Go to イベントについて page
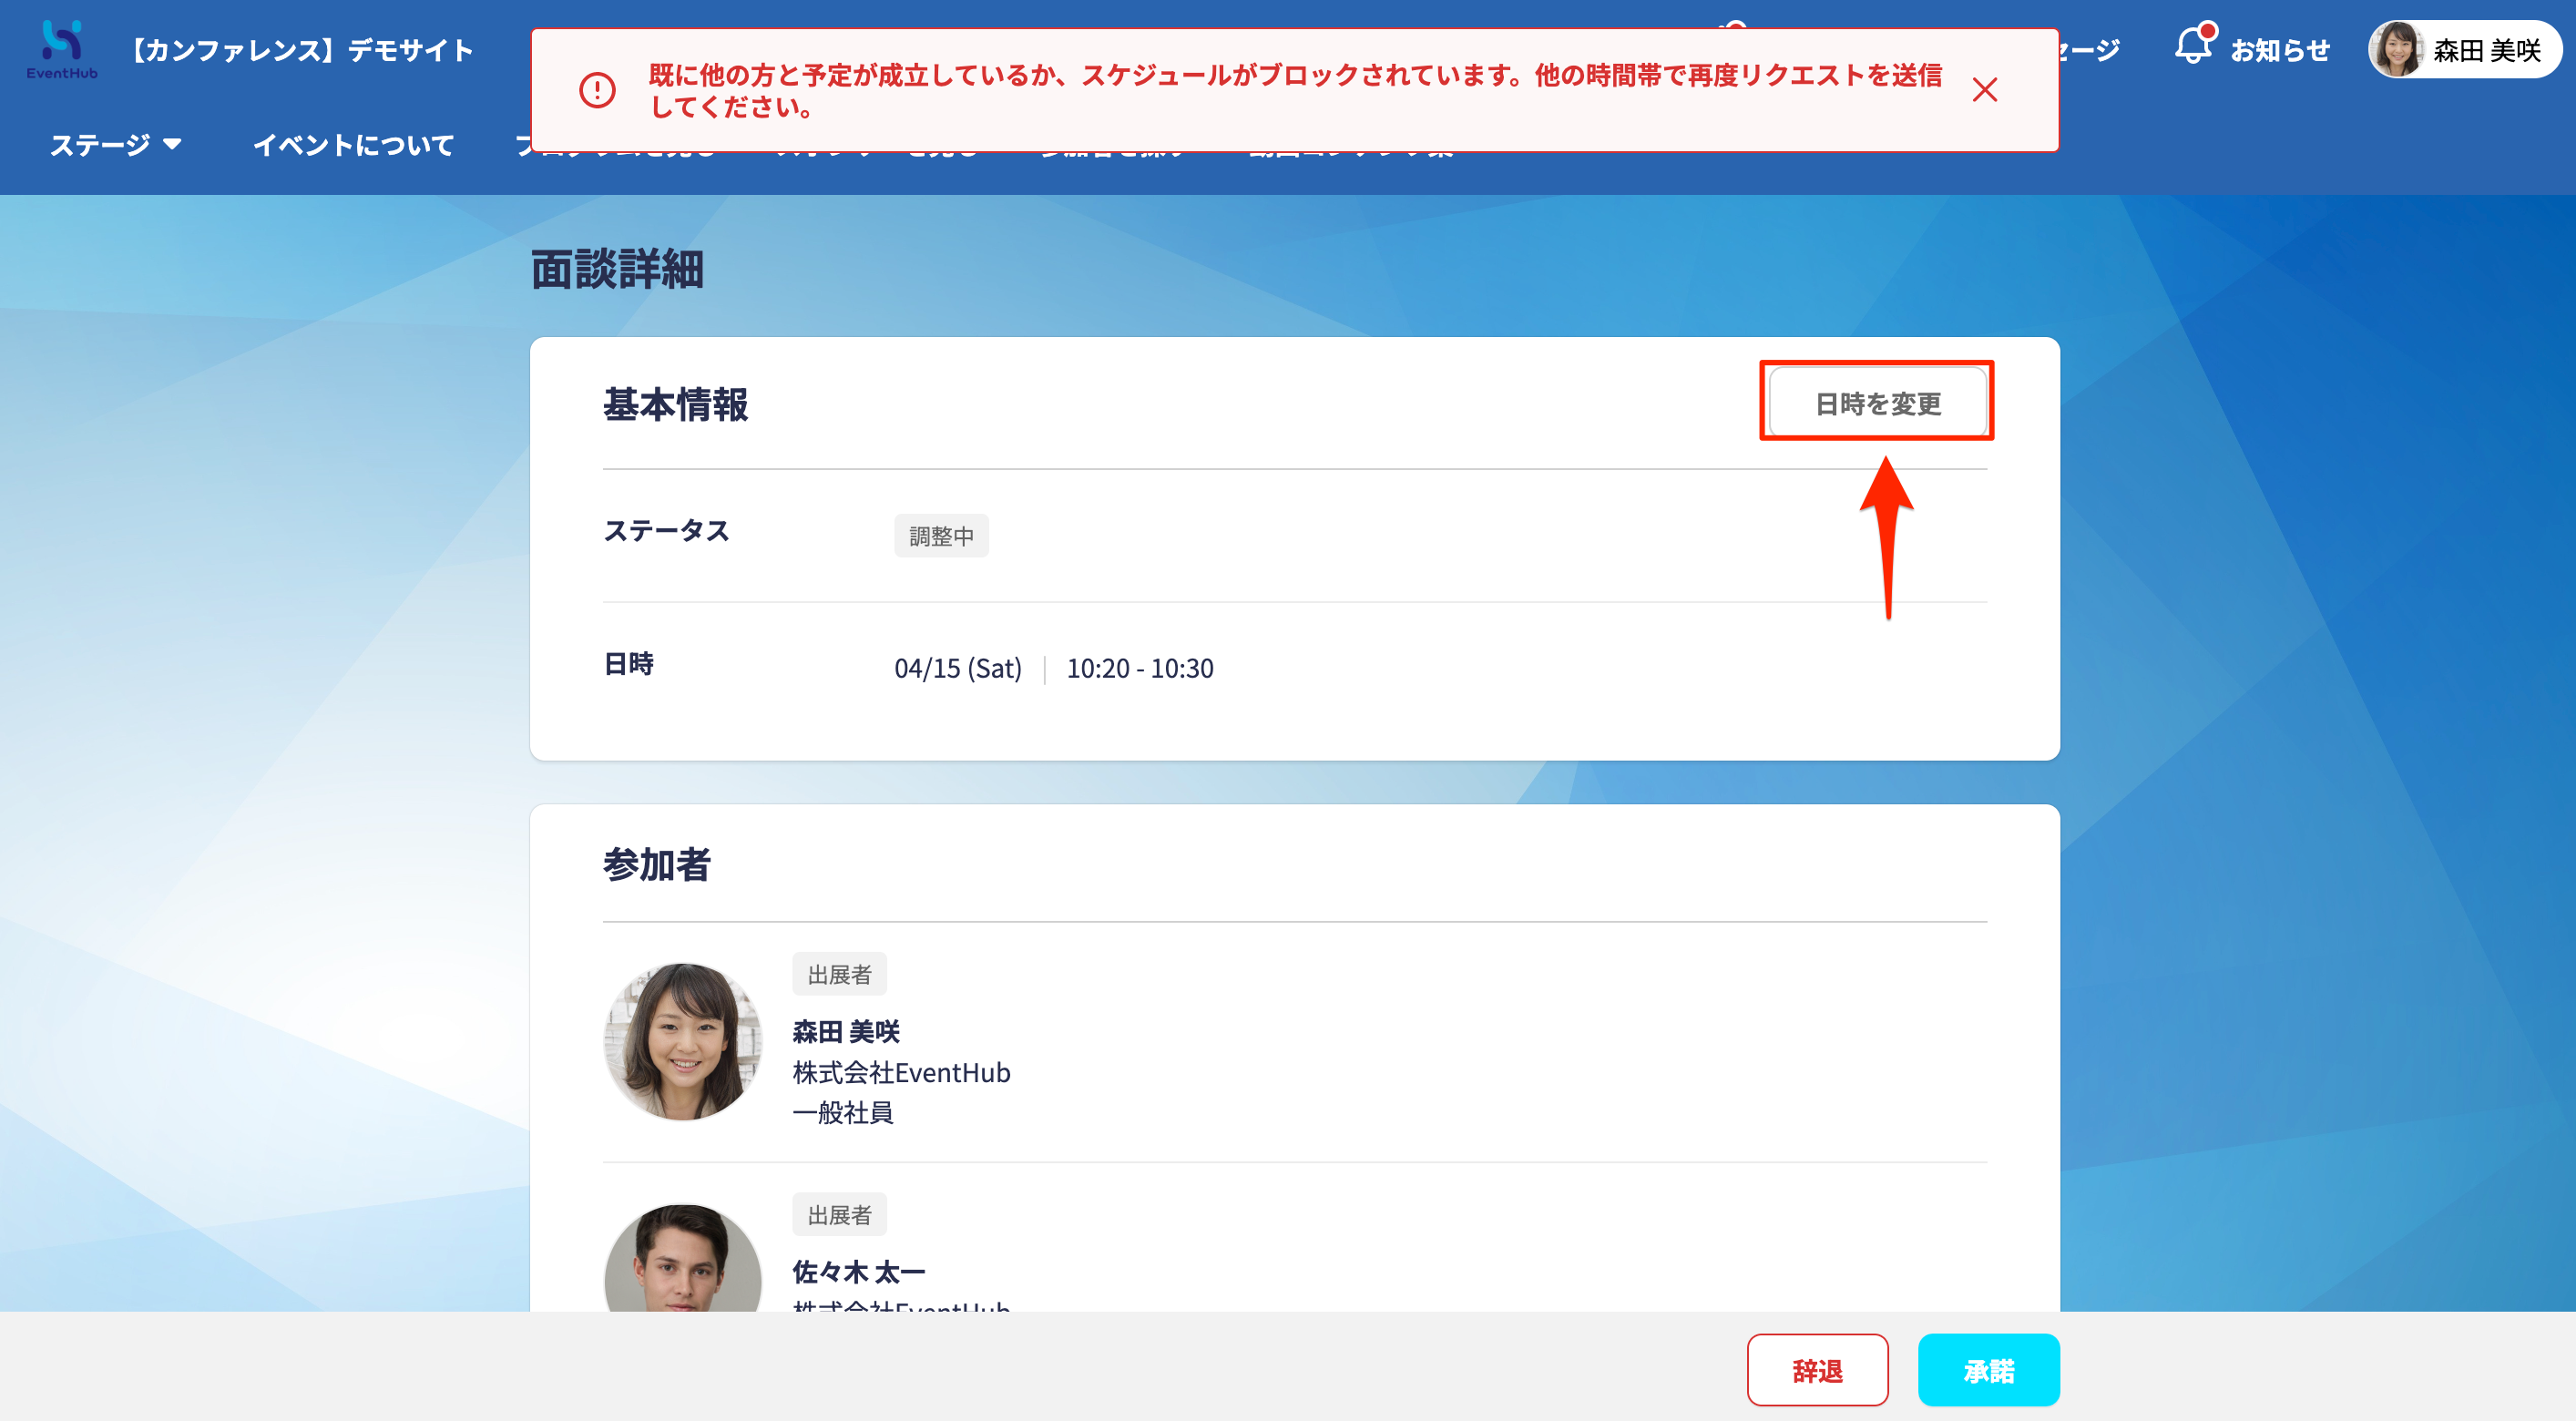 (x=353, y=145)
